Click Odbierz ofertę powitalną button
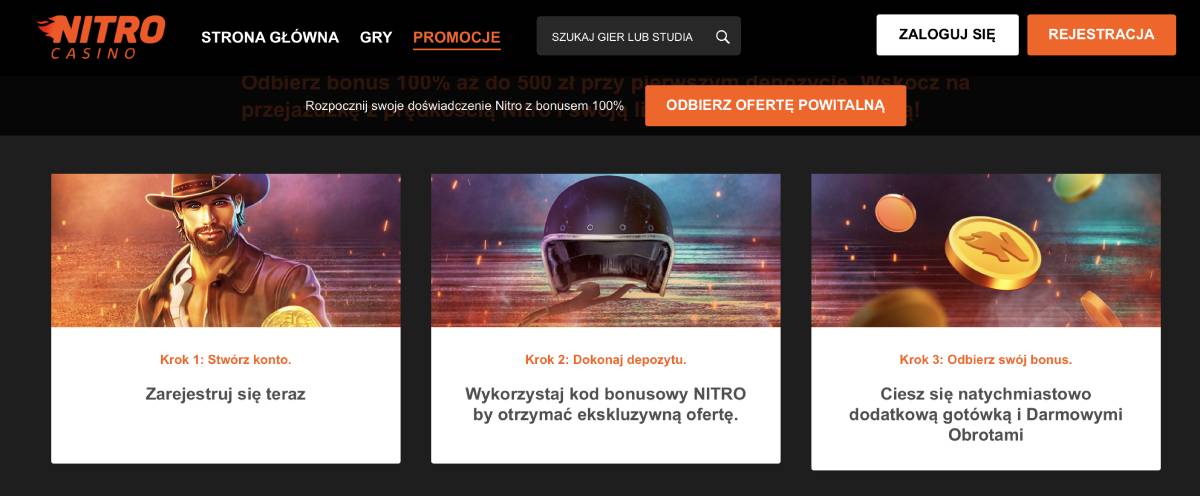The height and width of the screenshot is (496, 1200). (x=775, y=105)
